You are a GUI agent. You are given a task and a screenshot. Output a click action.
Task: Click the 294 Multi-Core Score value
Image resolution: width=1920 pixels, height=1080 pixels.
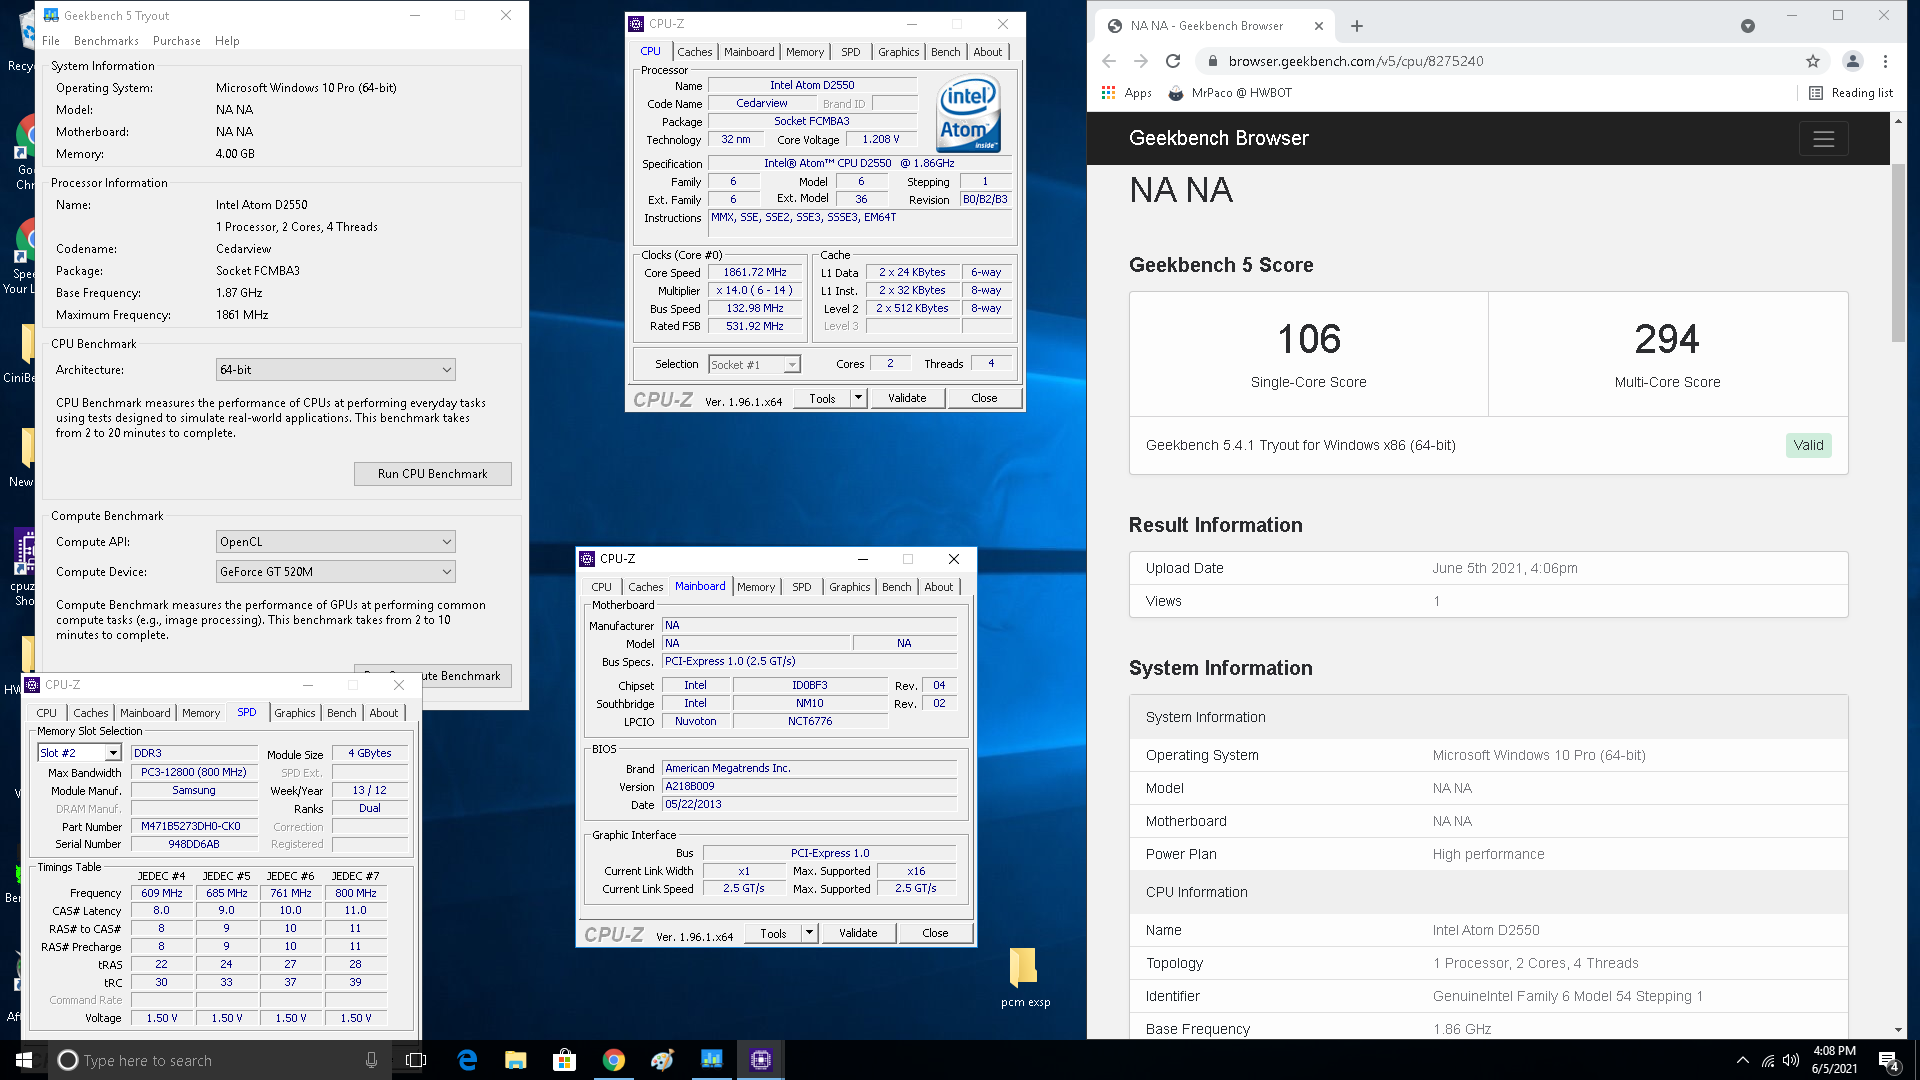1667,340
